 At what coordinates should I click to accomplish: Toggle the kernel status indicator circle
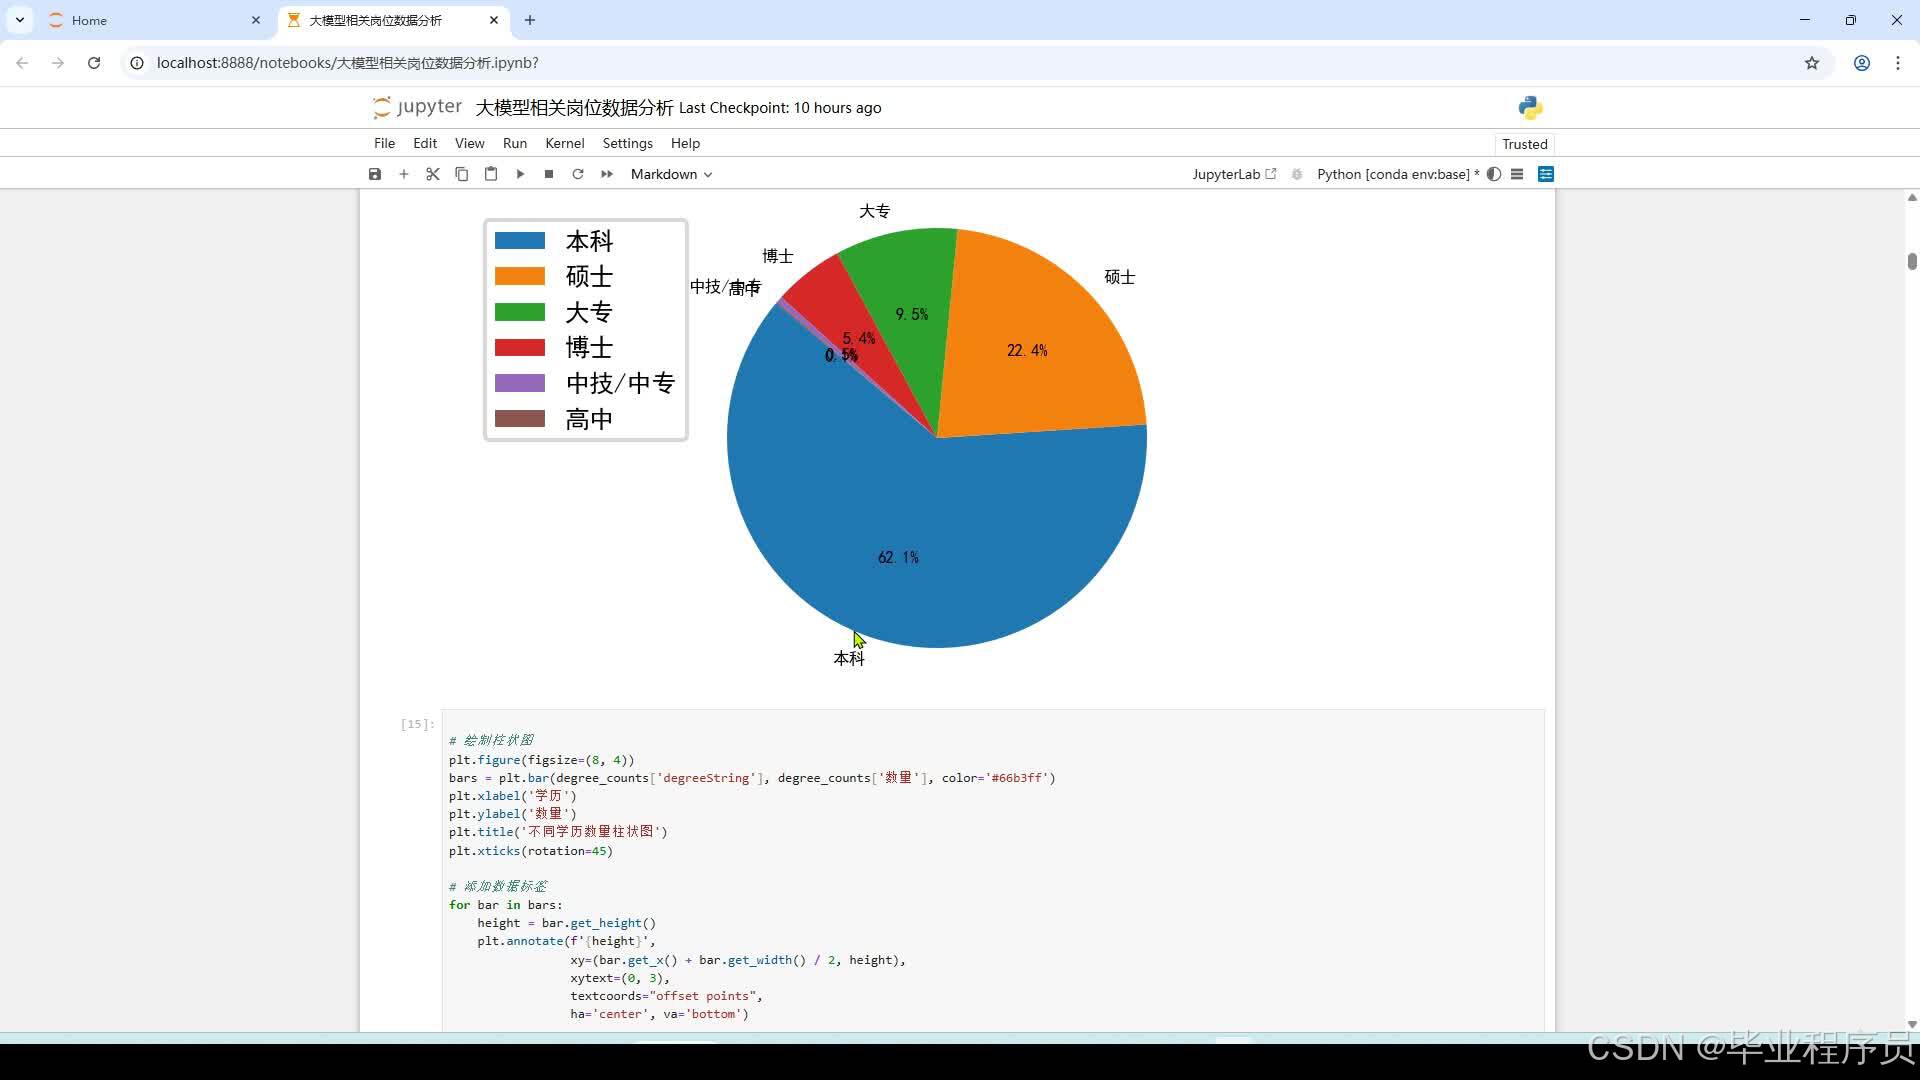click(1494, 174)
